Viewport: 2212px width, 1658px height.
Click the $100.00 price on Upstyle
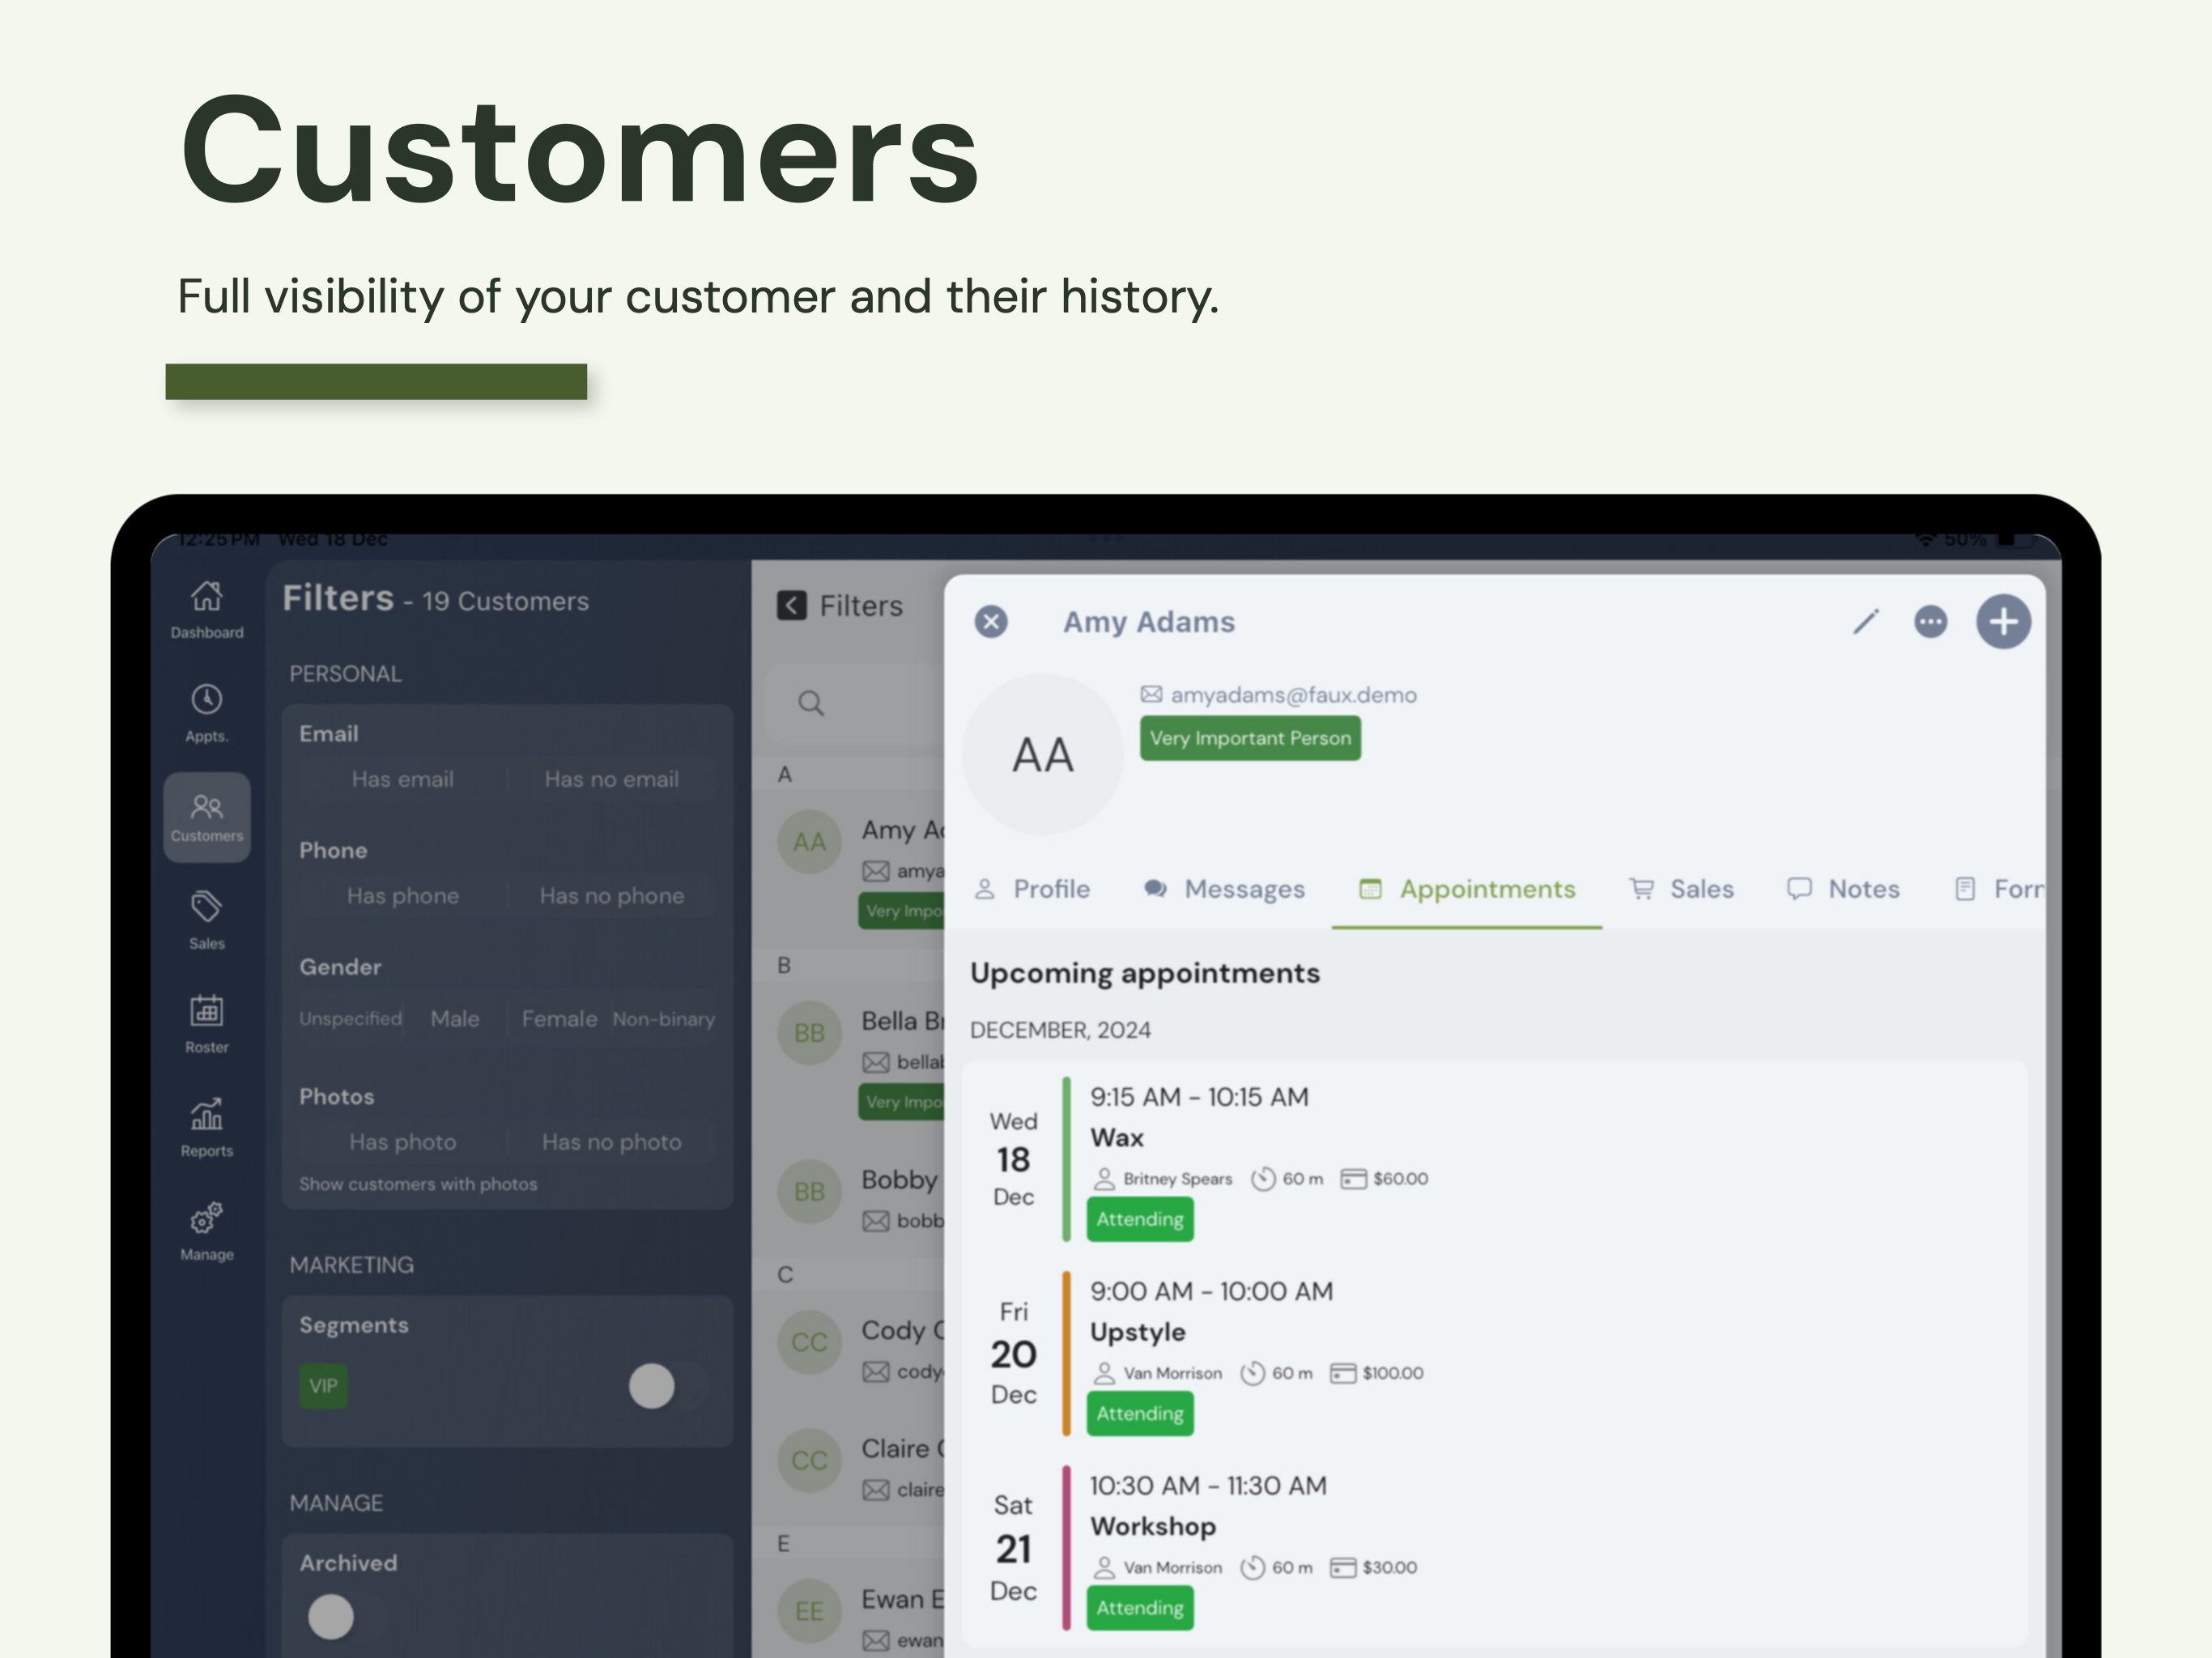[x=1393, y=1373]
